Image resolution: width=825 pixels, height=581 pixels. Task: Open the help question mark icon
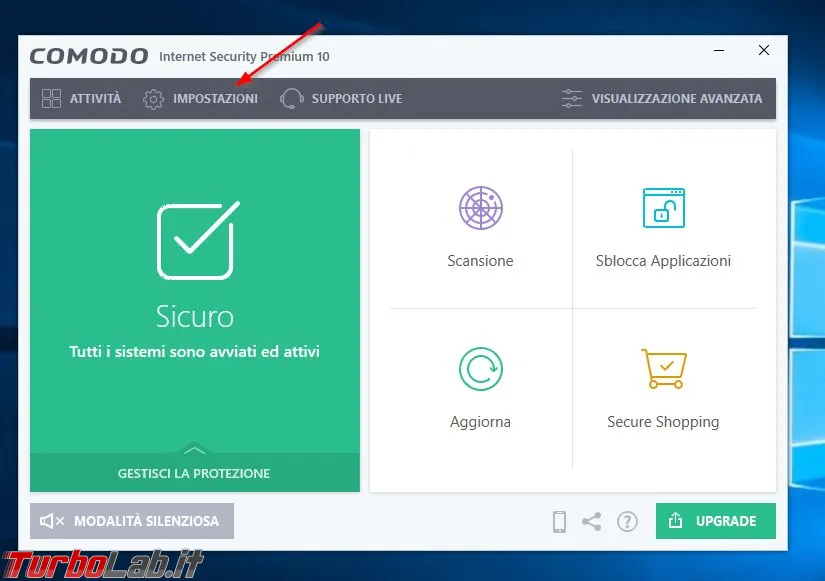pos(627,522)
